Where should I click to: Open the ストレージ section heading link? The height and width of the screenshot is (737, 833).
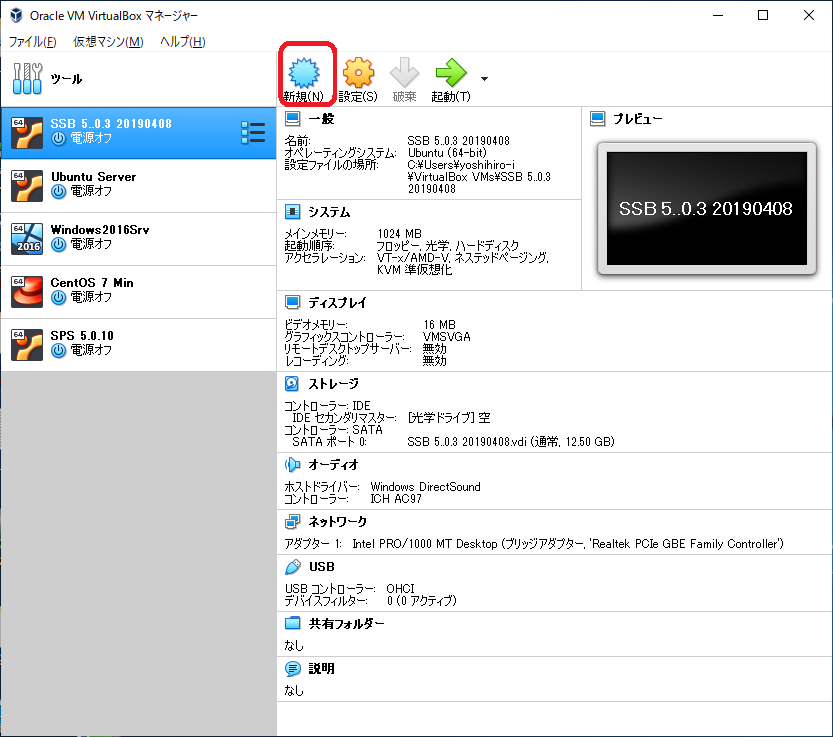tap(334, 384)
